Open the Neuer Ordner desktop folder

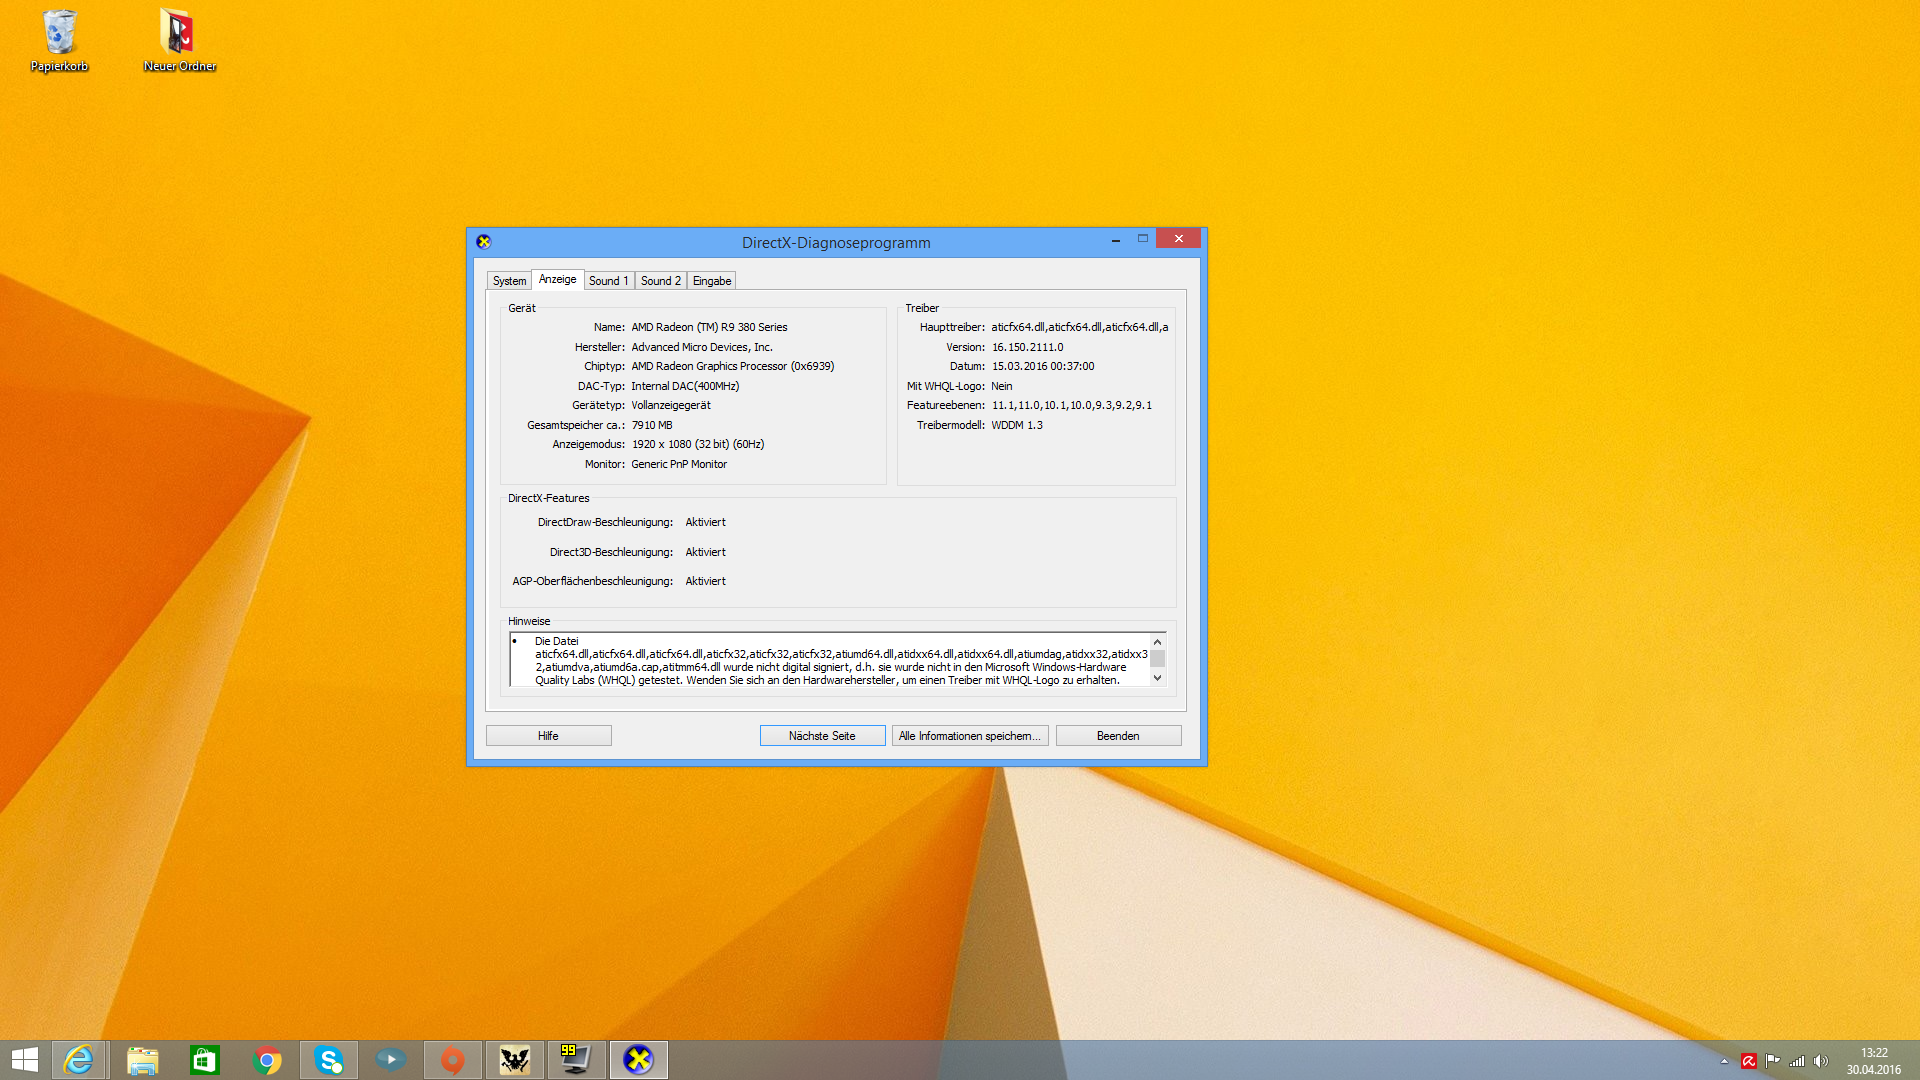tap(179, 40)
